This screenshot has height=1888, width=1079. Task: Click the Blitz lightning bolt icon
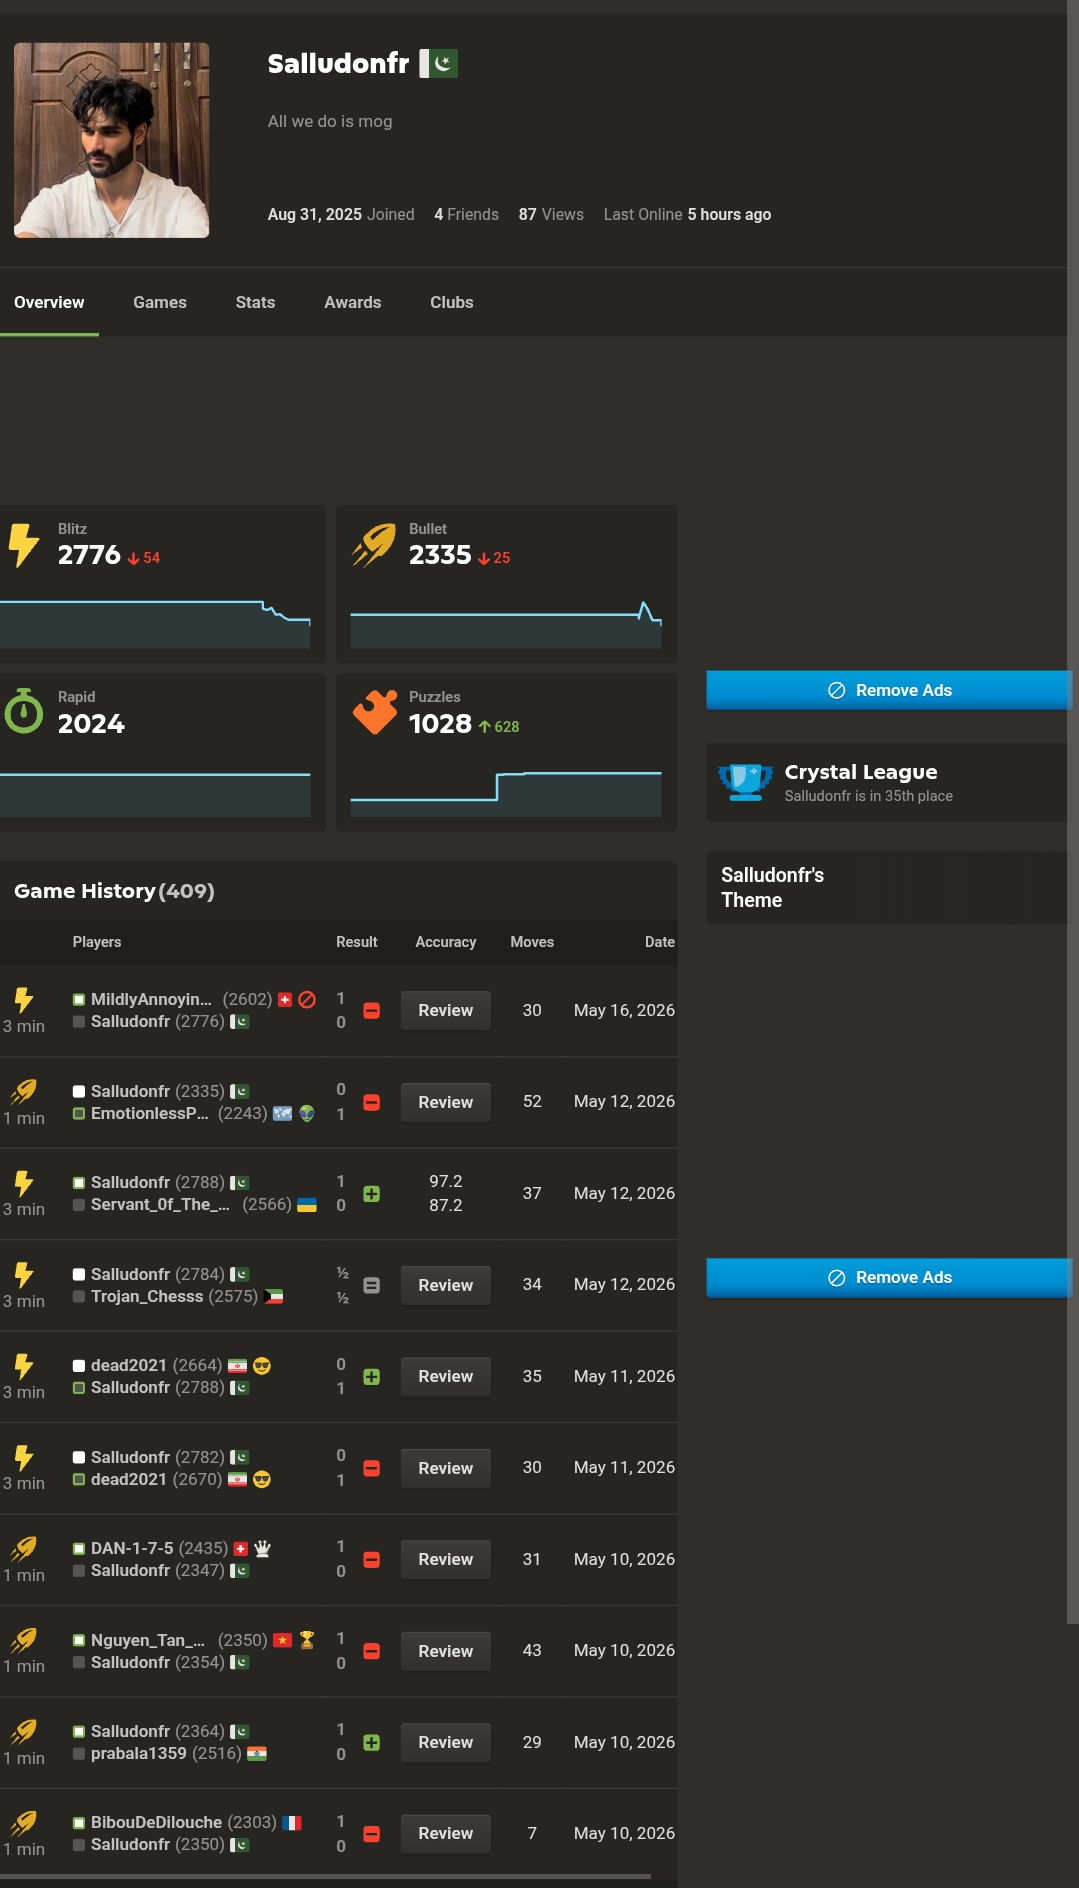pos(23,545)
